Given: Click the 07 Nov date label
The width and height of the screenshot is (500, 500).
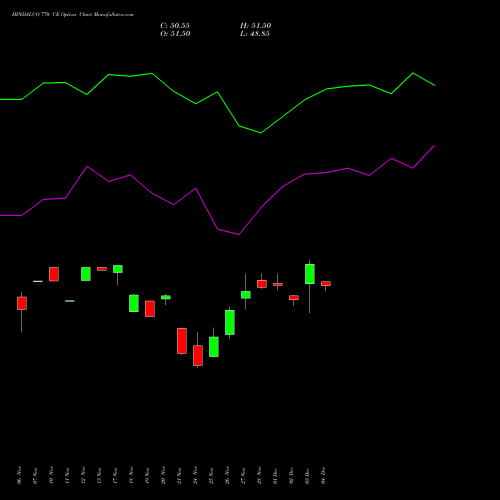Looking at the screenshot, I should point(35,475).
